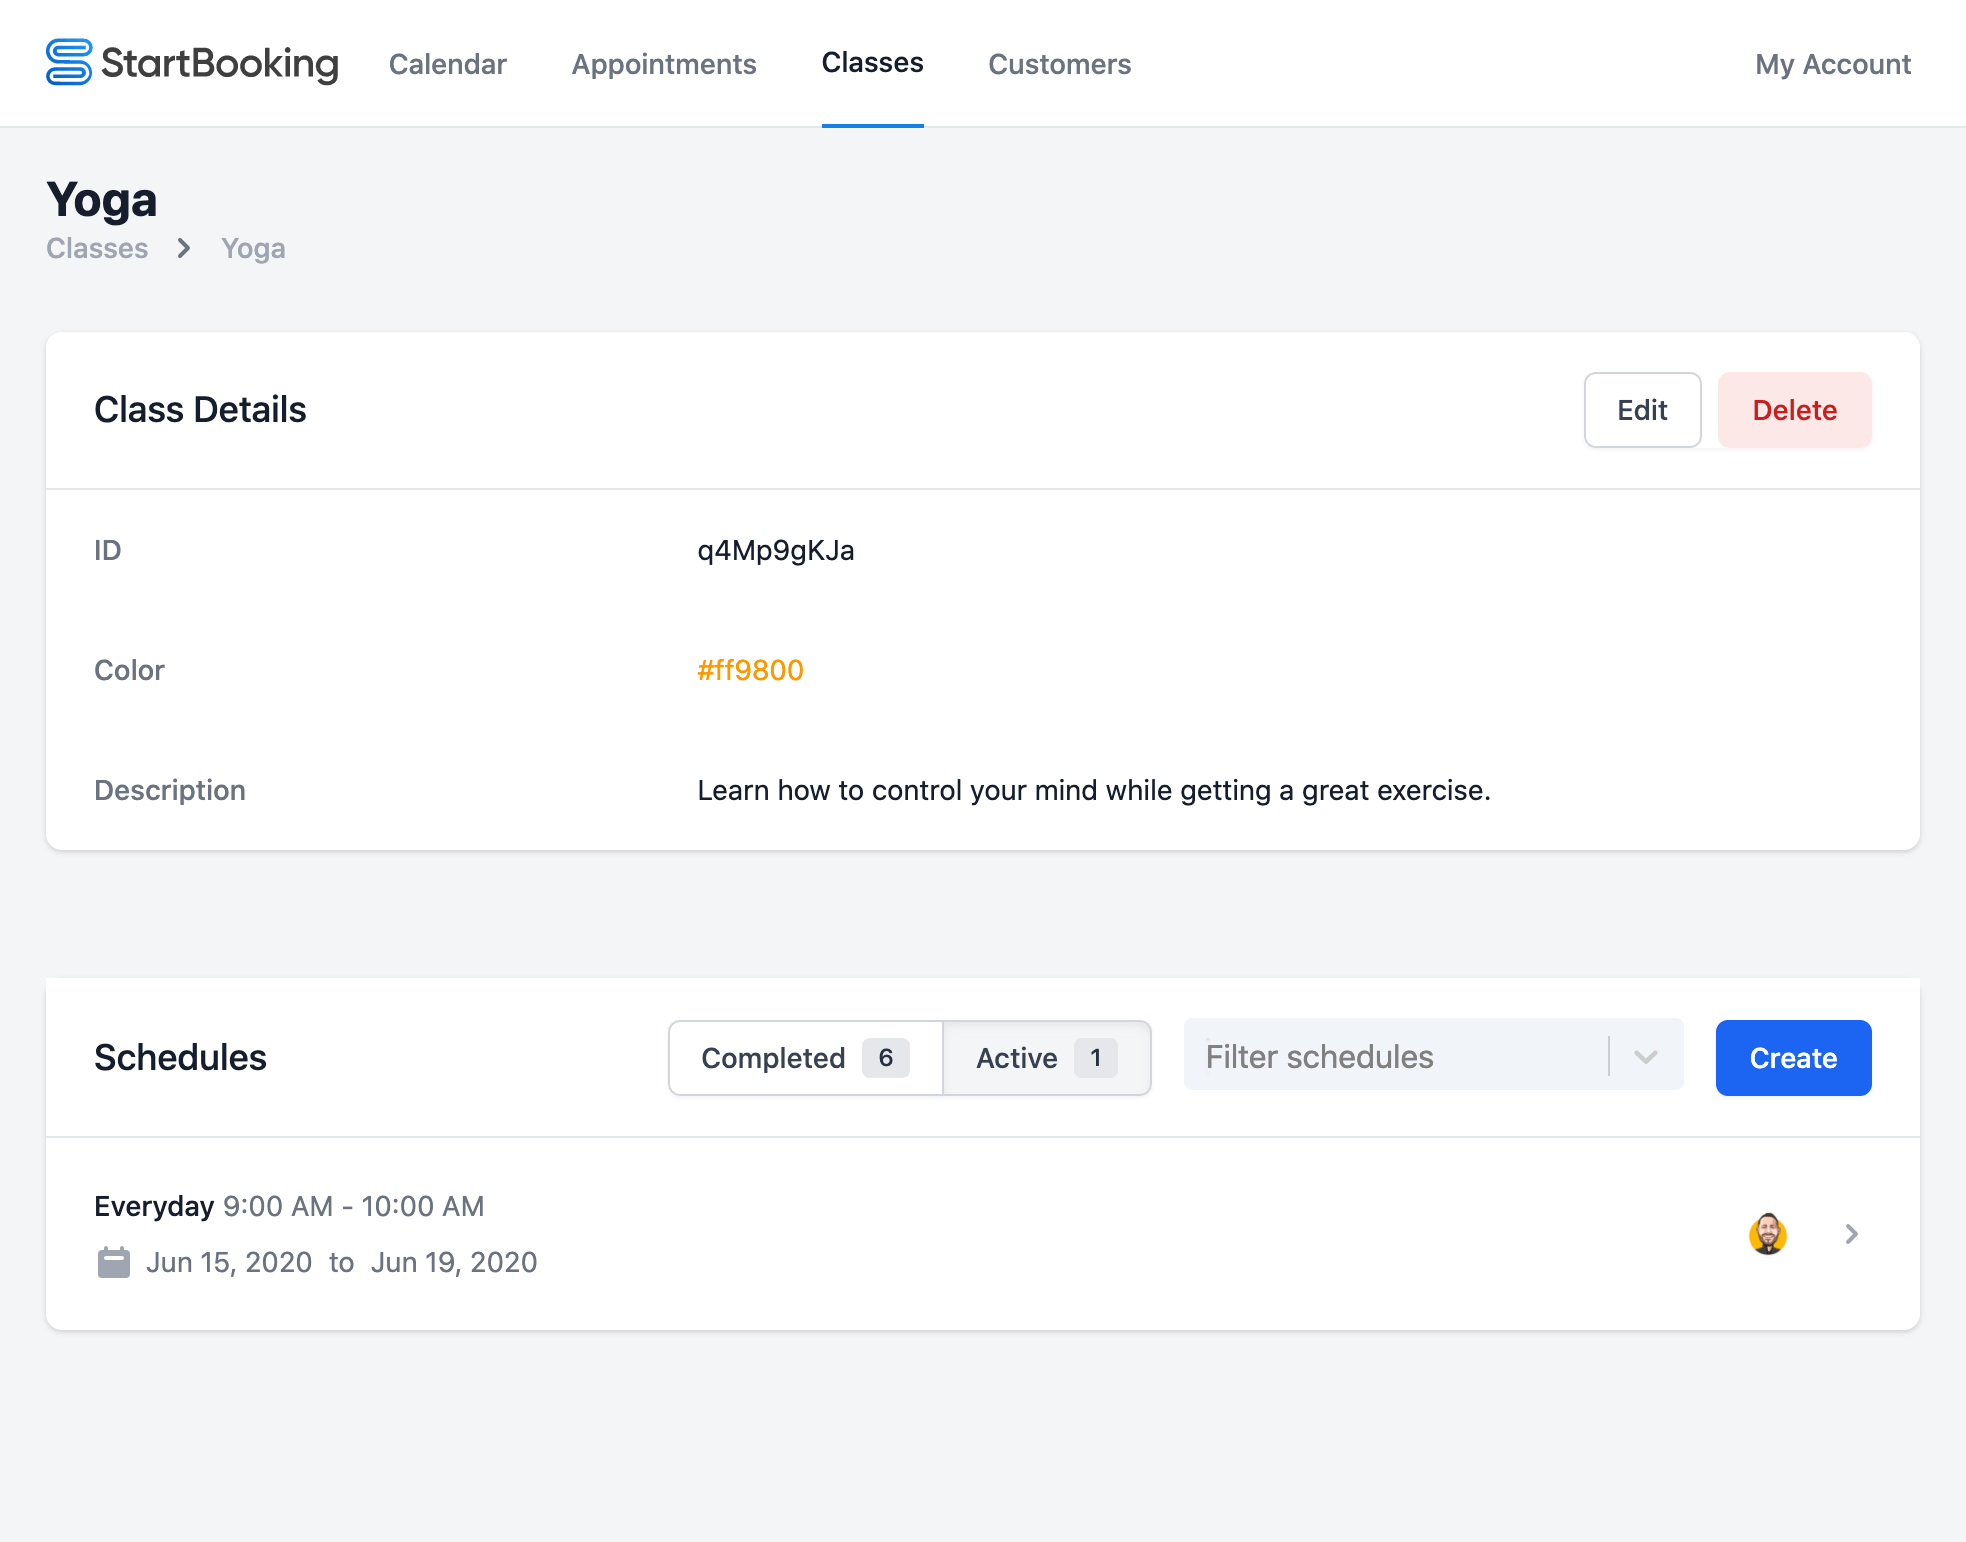Open the Everyday schedule via chevron
1966x1542 pixels.
pyautogui.click(x=1851, y=1234)
